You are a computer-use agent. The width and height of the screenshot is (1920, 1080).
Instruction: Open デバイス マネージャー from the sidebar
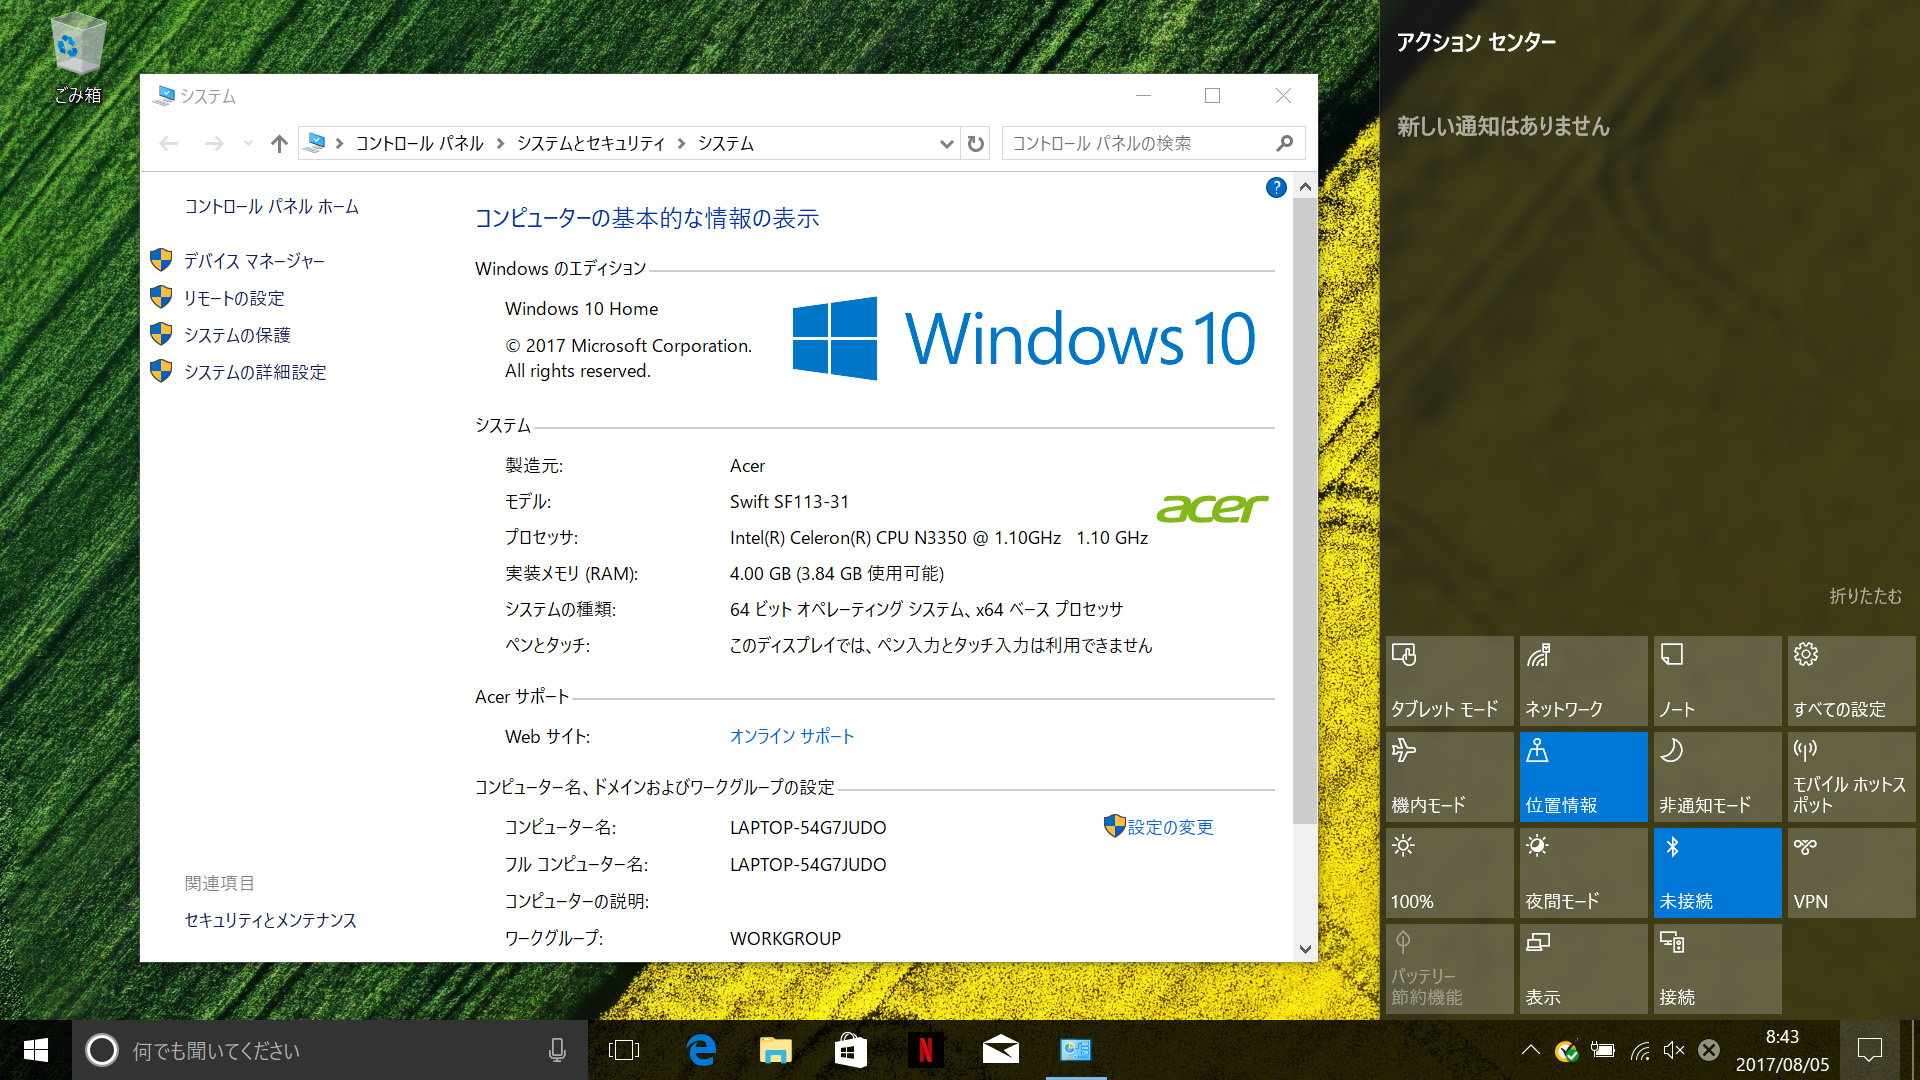click(252, 260)
